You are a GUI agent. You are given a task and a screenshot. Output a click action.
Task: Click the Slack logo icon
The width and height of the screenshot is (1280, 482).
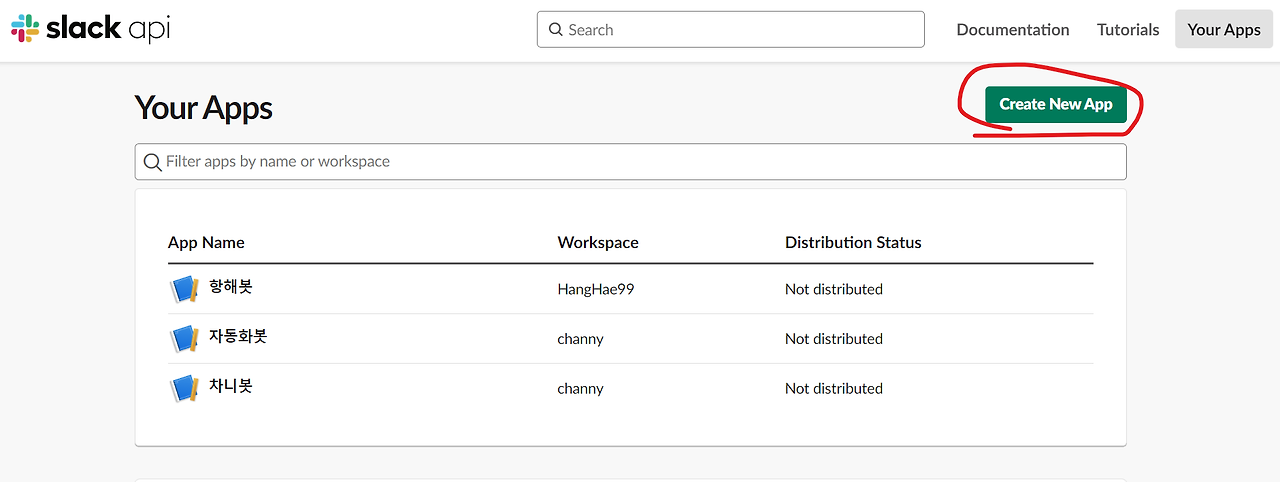coord(26,29)
